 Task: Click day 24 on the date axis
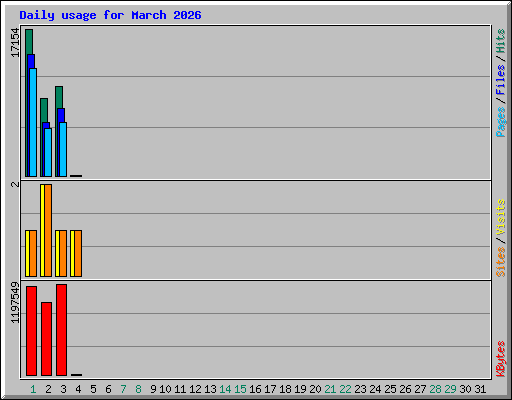(x=375, y=389)
